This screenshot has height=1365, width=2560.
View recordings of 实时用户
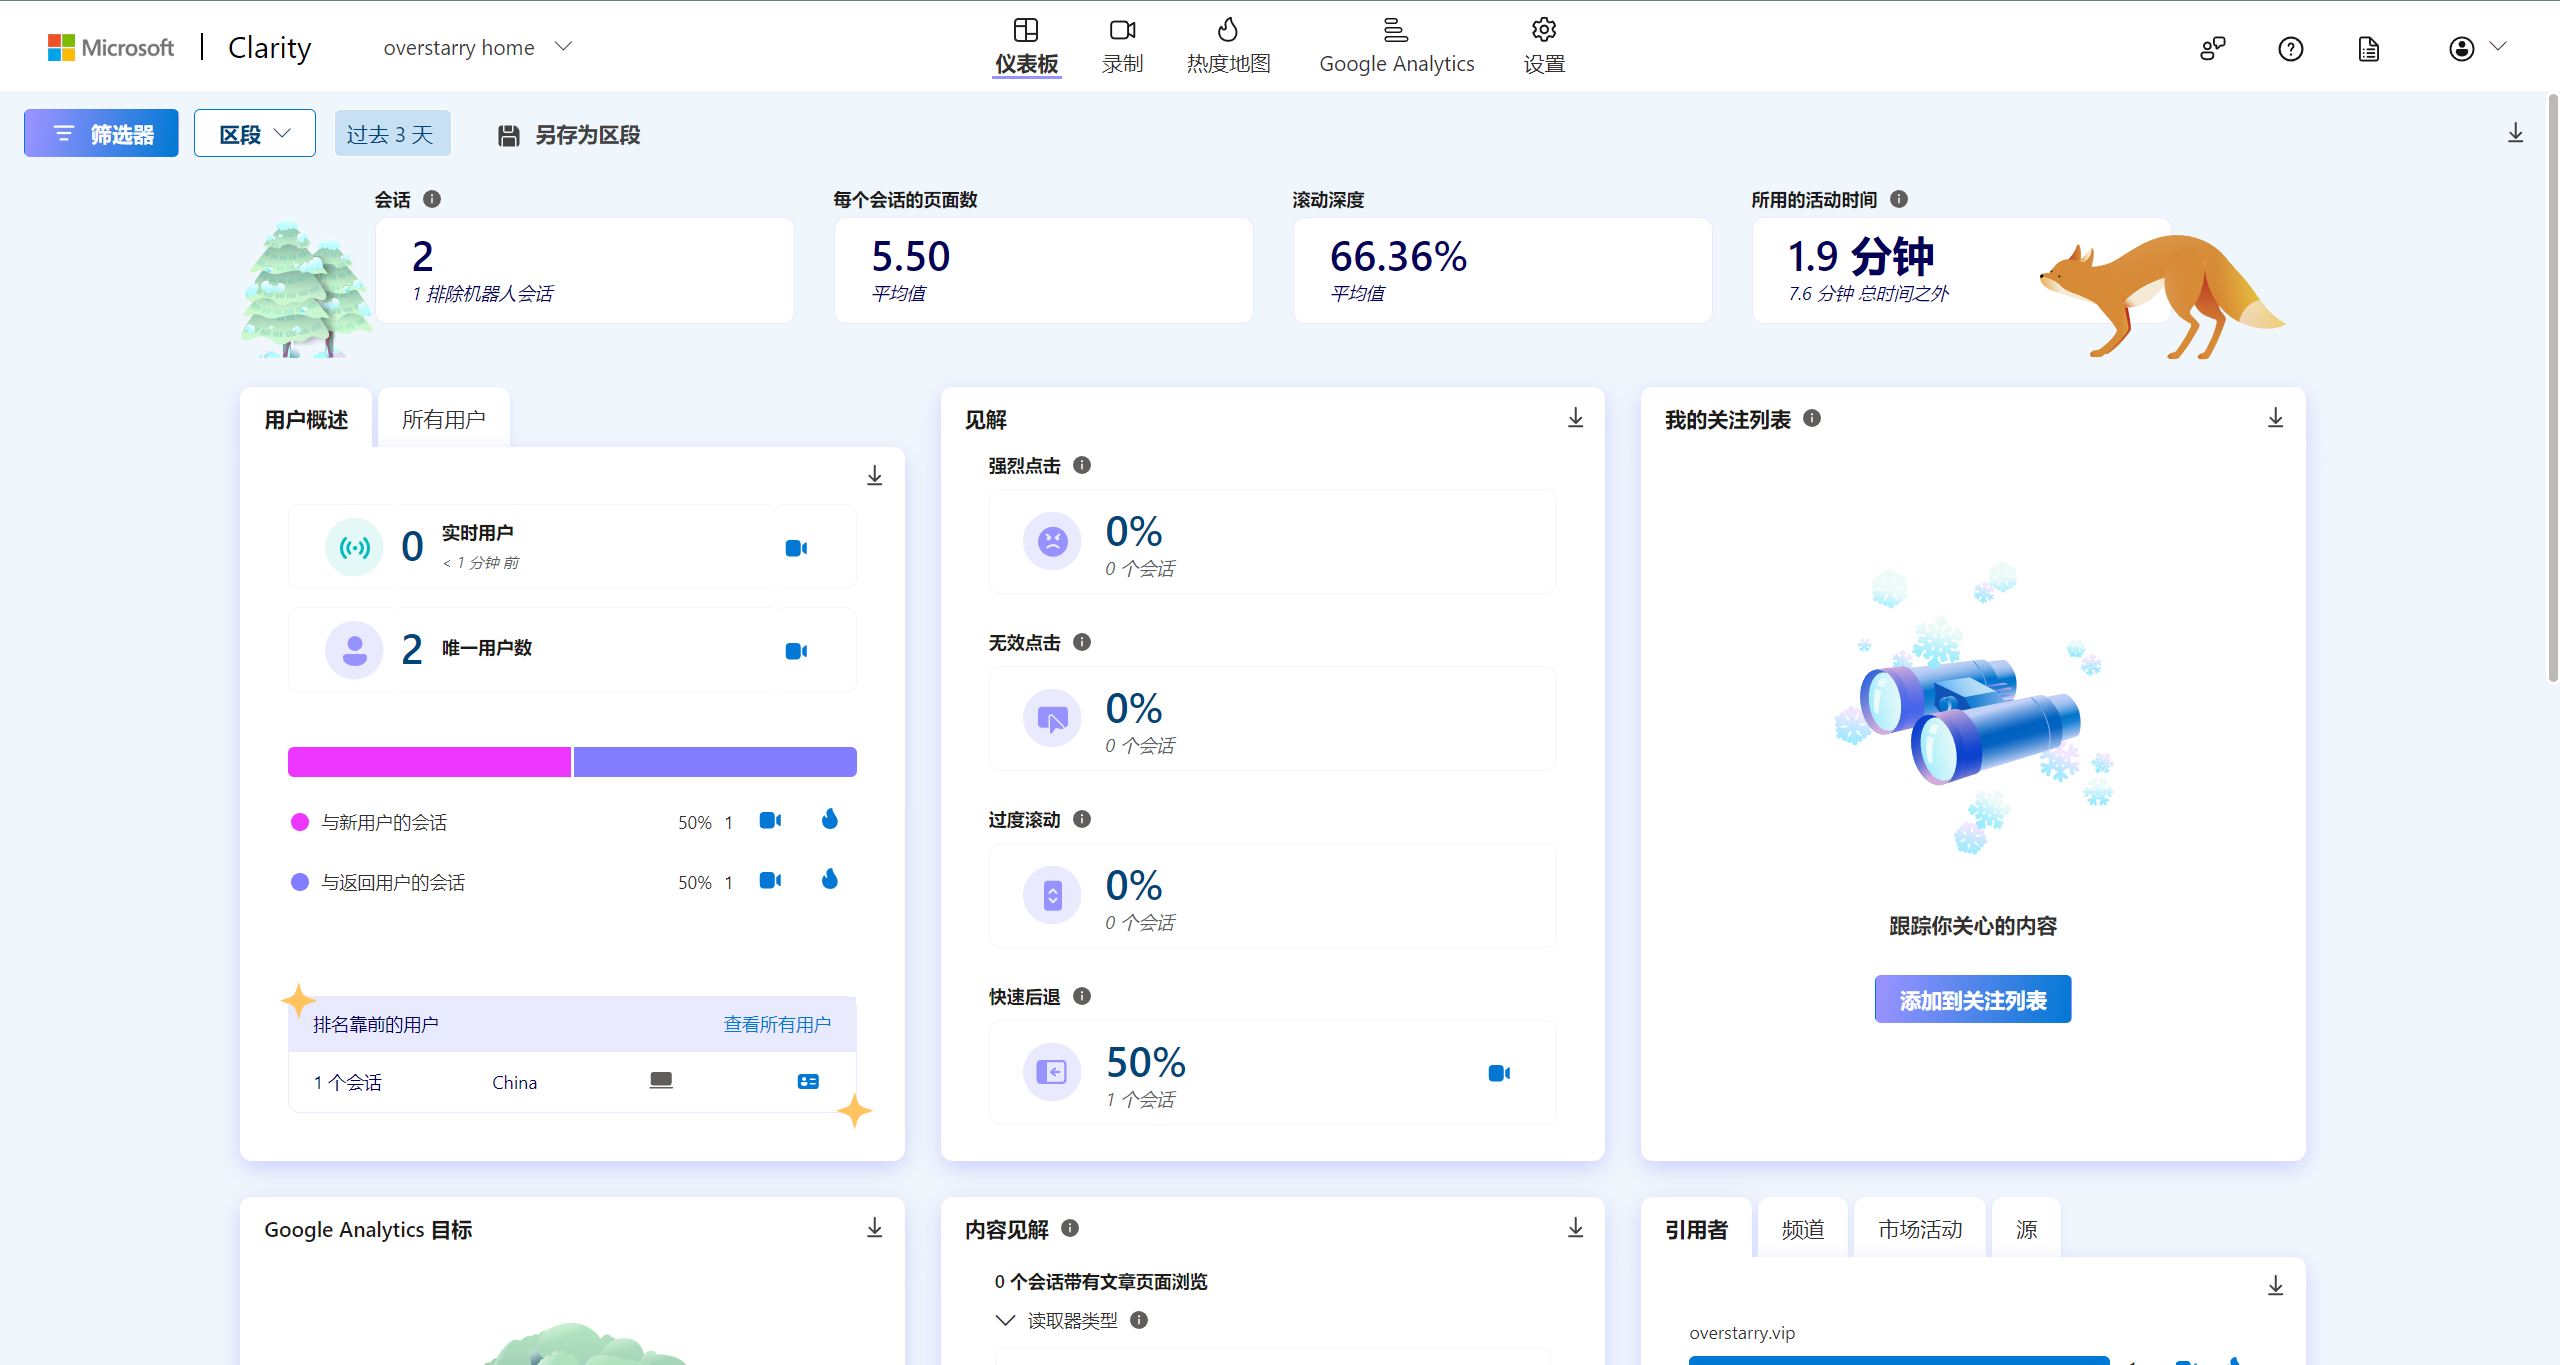(797, 548)
